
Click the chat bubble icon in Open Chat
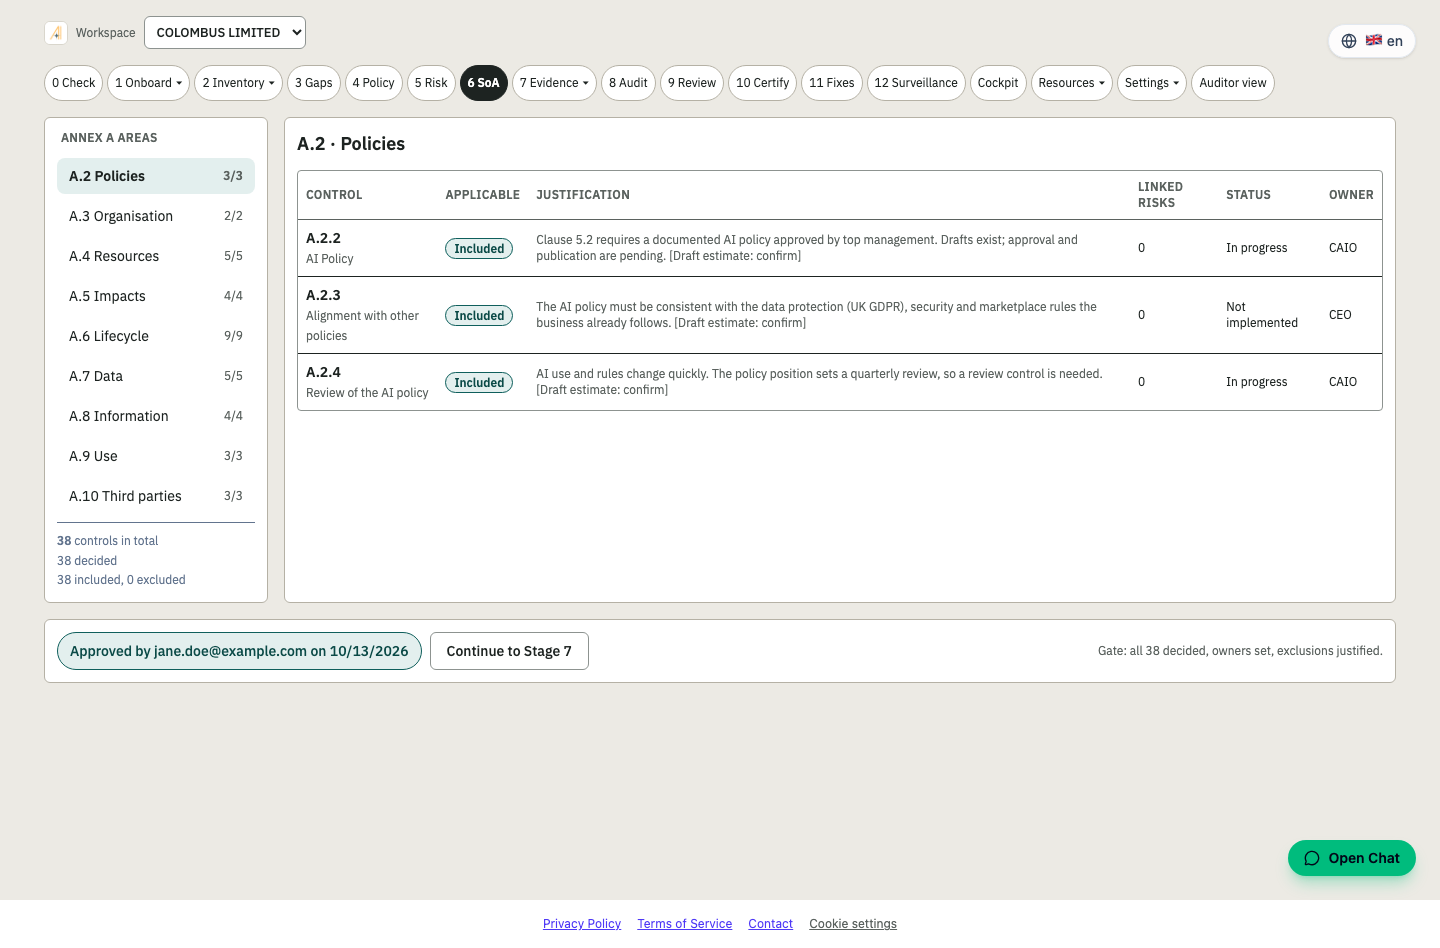[1312, 858]
